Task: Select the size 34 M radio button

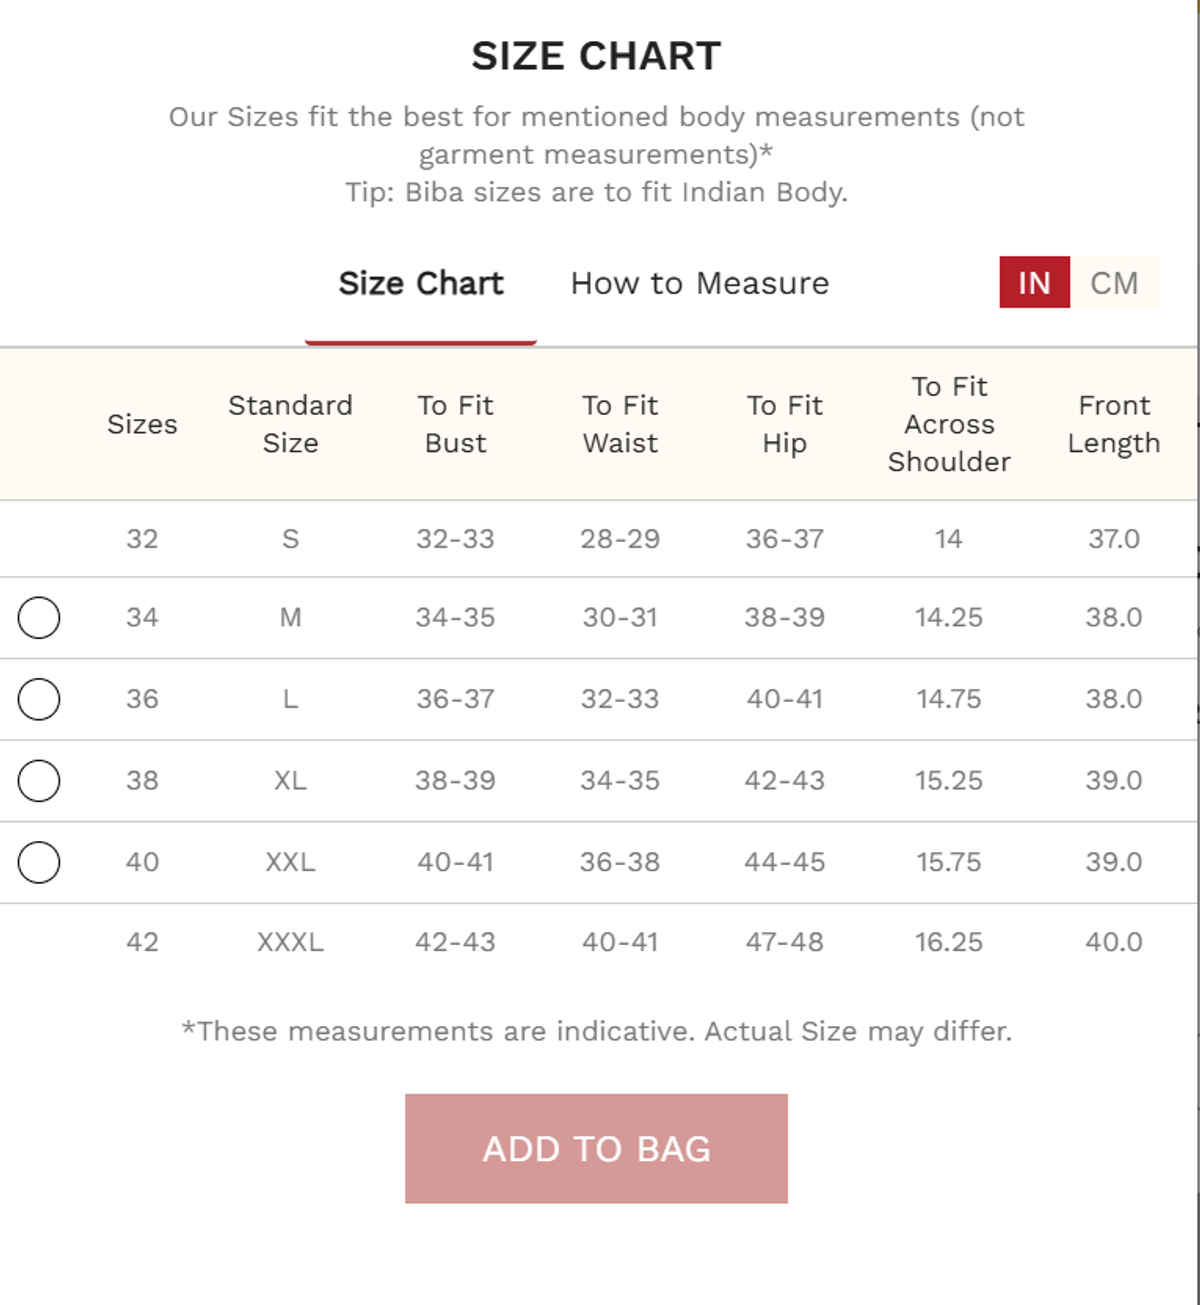Action: point(39,617)
